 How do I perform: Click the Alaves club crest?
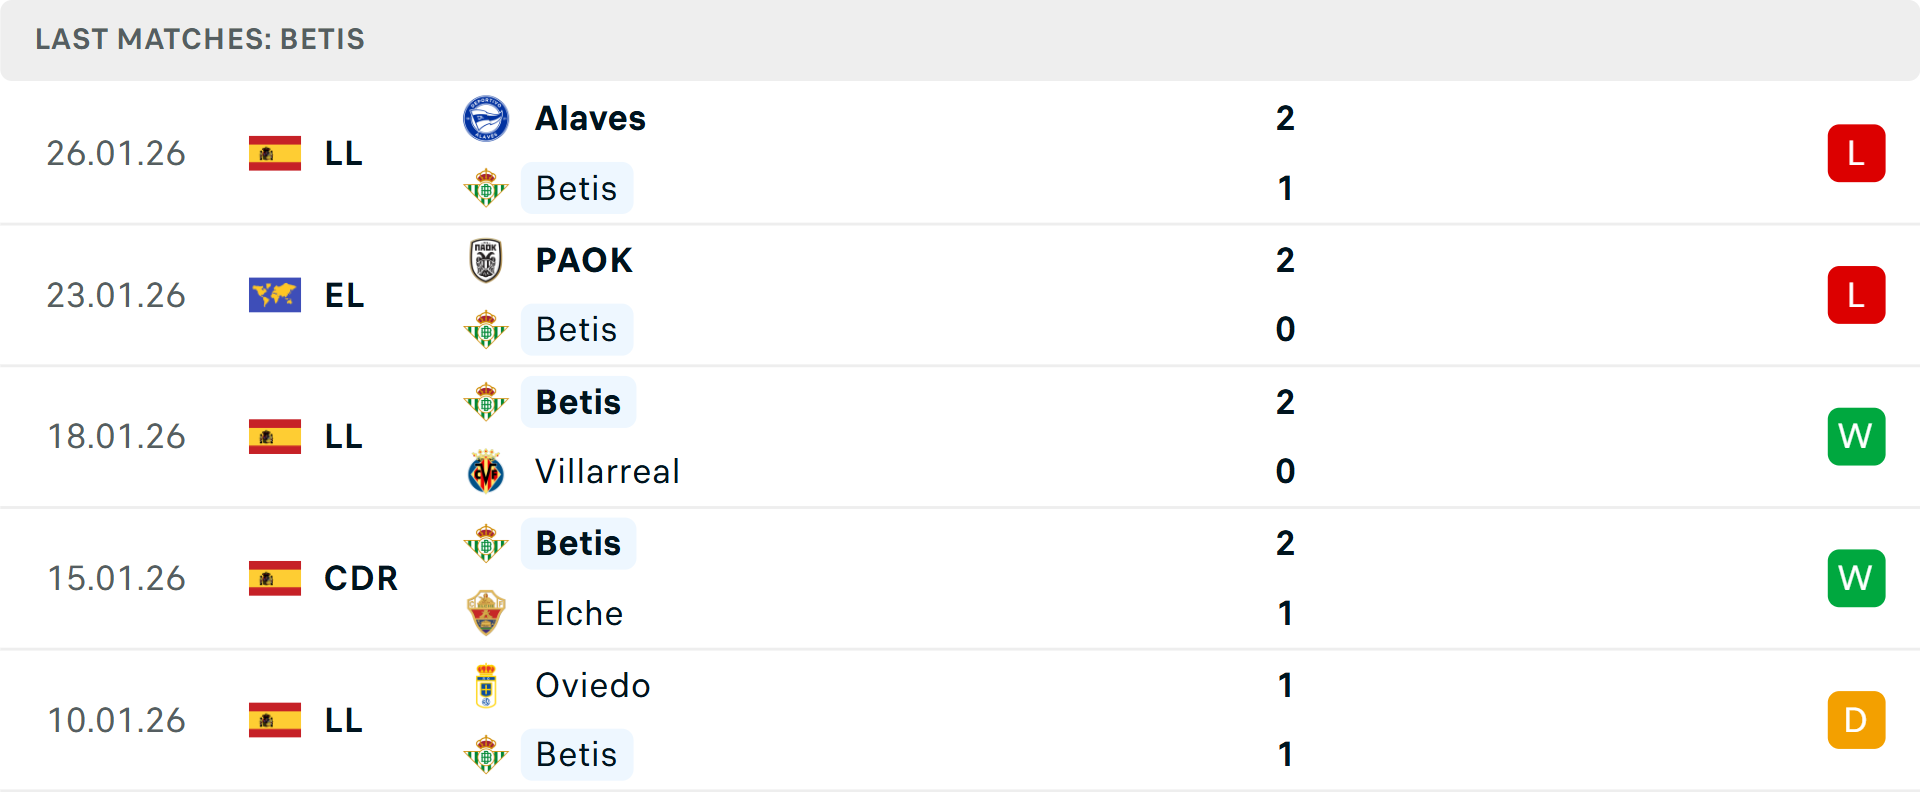[x=486, y=119]
